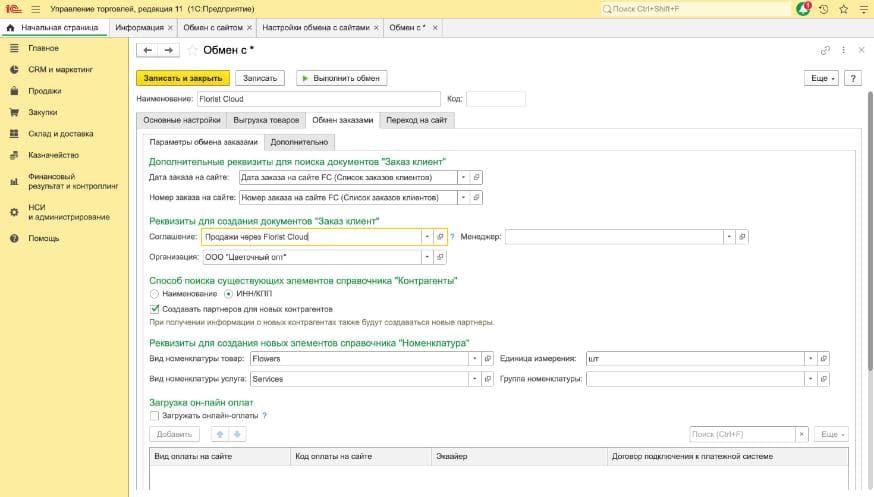
Task: Open linked Единица измерения item
Action: click(x=823, y=359)
